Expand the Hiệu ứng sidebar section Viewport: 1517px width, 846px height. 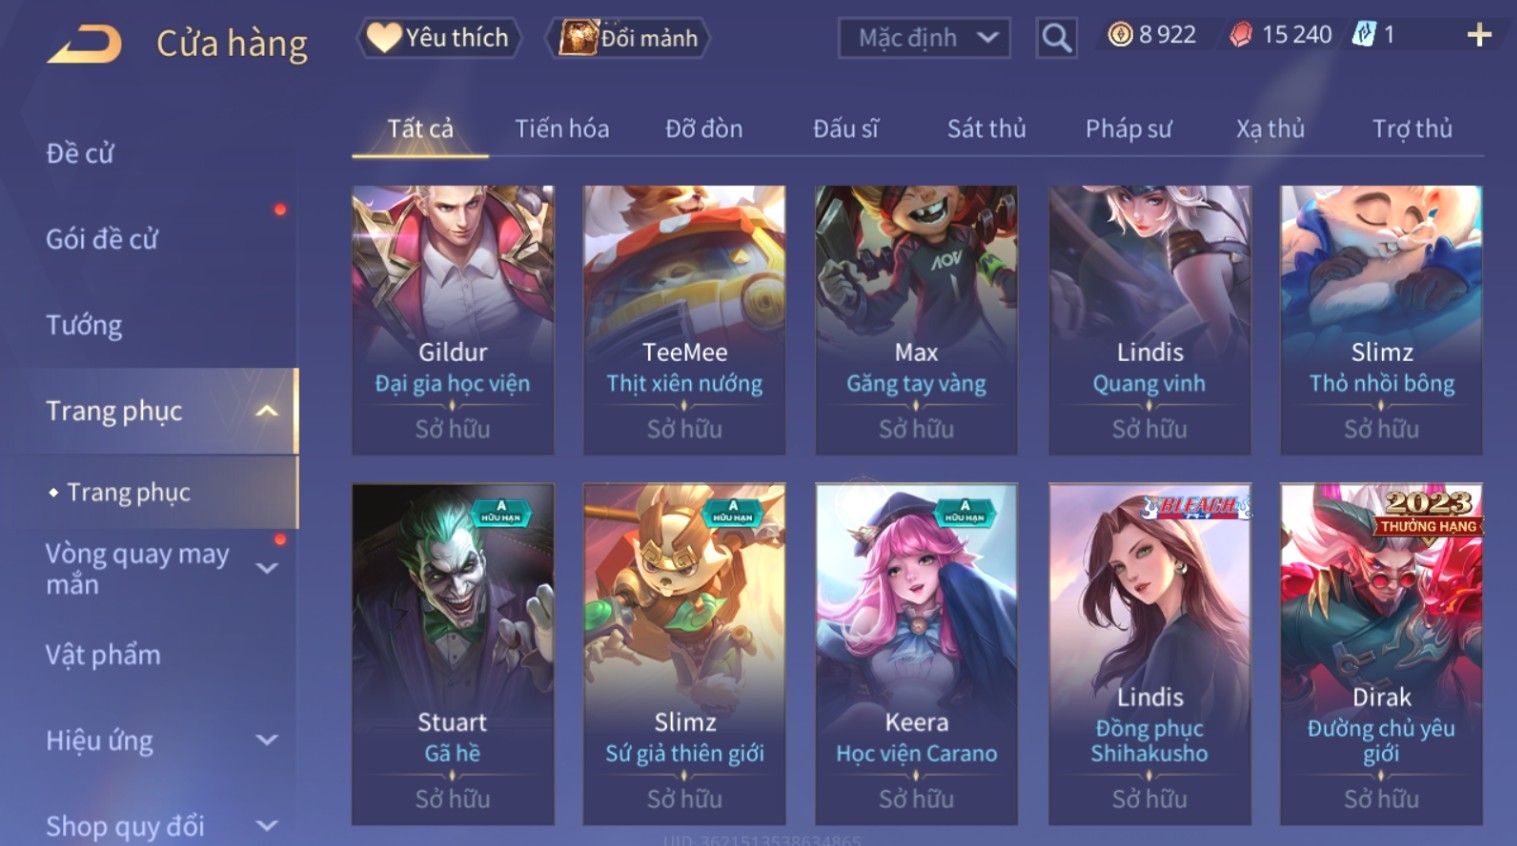click(x=267, y=741)
